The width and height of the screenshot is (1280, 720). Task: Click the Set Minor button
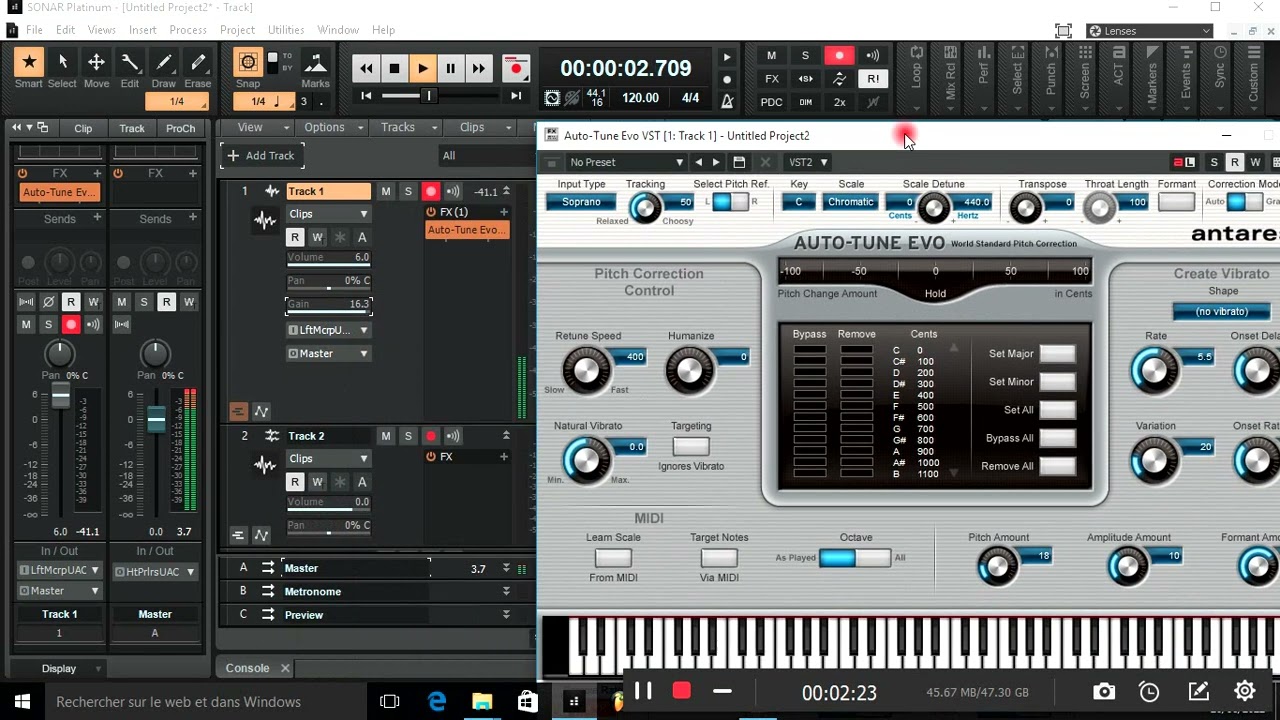pos(1057,382)
